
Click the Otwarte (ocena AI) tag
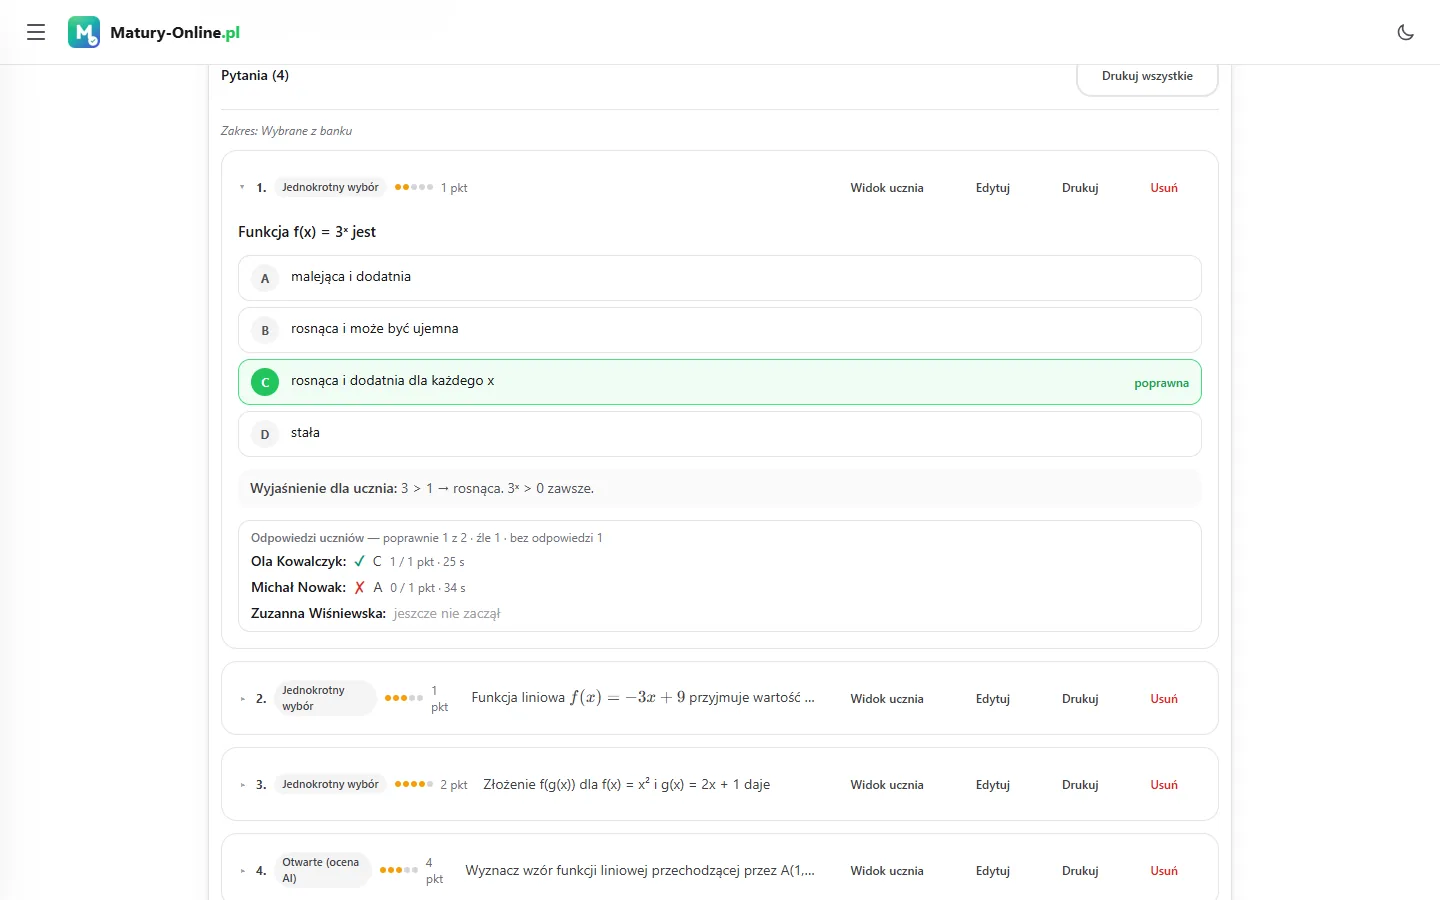pos(321,870)
